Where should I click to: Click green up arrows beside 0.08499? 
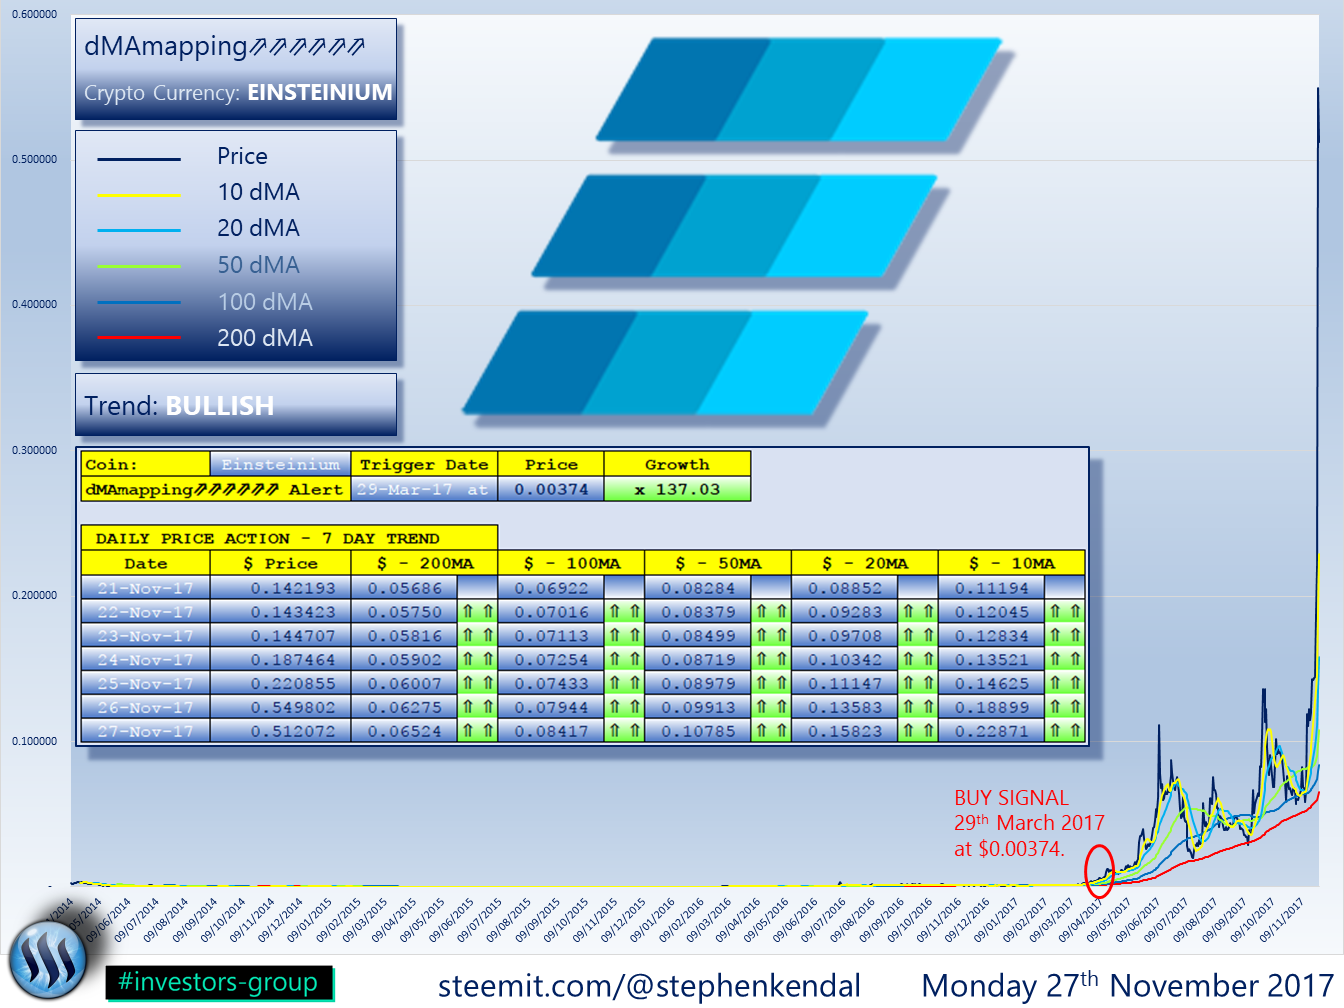771,636
